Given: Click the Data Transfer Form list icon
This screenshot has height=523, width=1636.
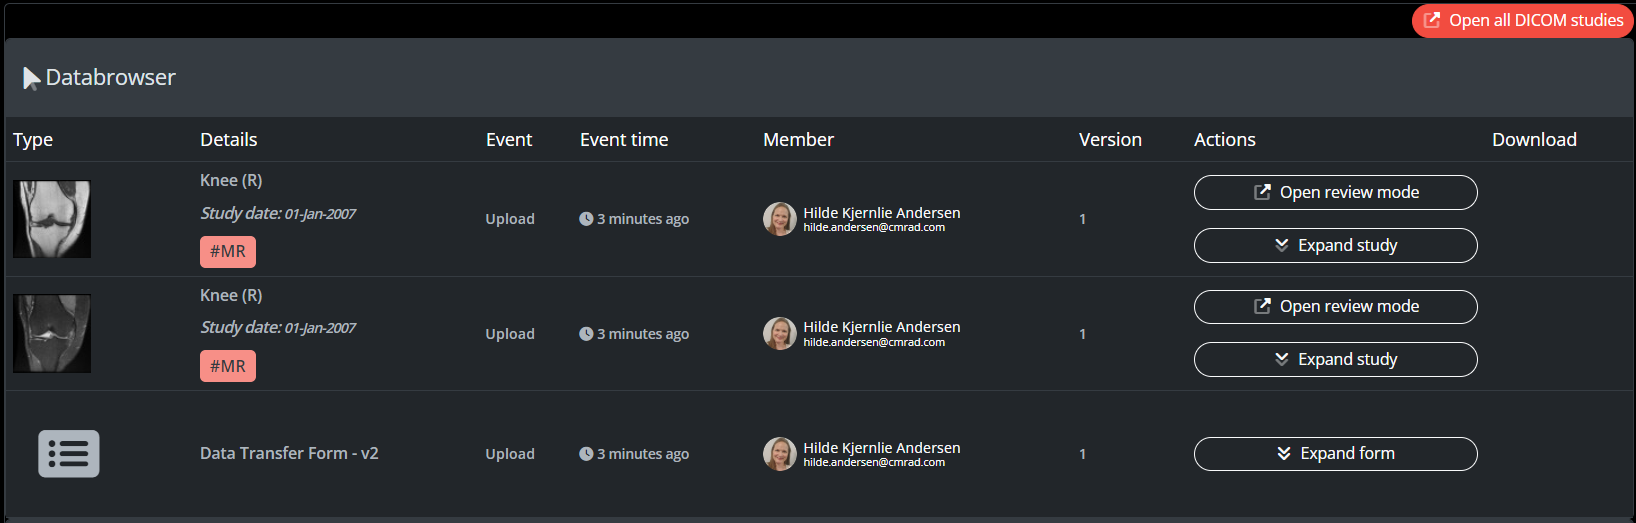Looking at the screenshot, I should pos(69,454).
